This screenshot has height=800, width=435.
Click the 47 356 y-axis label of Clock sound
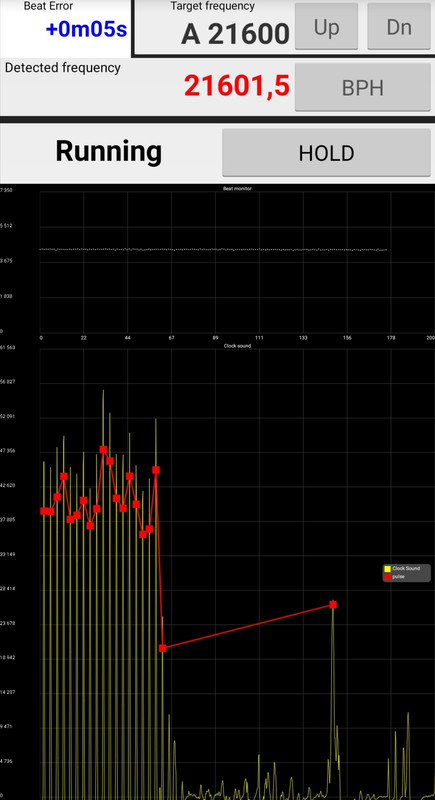(7, 451)
